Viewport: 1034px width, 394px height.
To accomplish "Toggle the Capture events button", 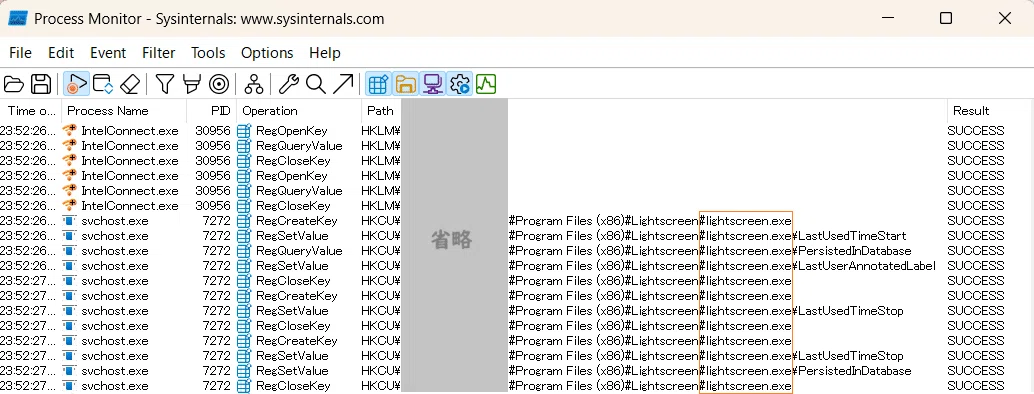I will (76, 84).
